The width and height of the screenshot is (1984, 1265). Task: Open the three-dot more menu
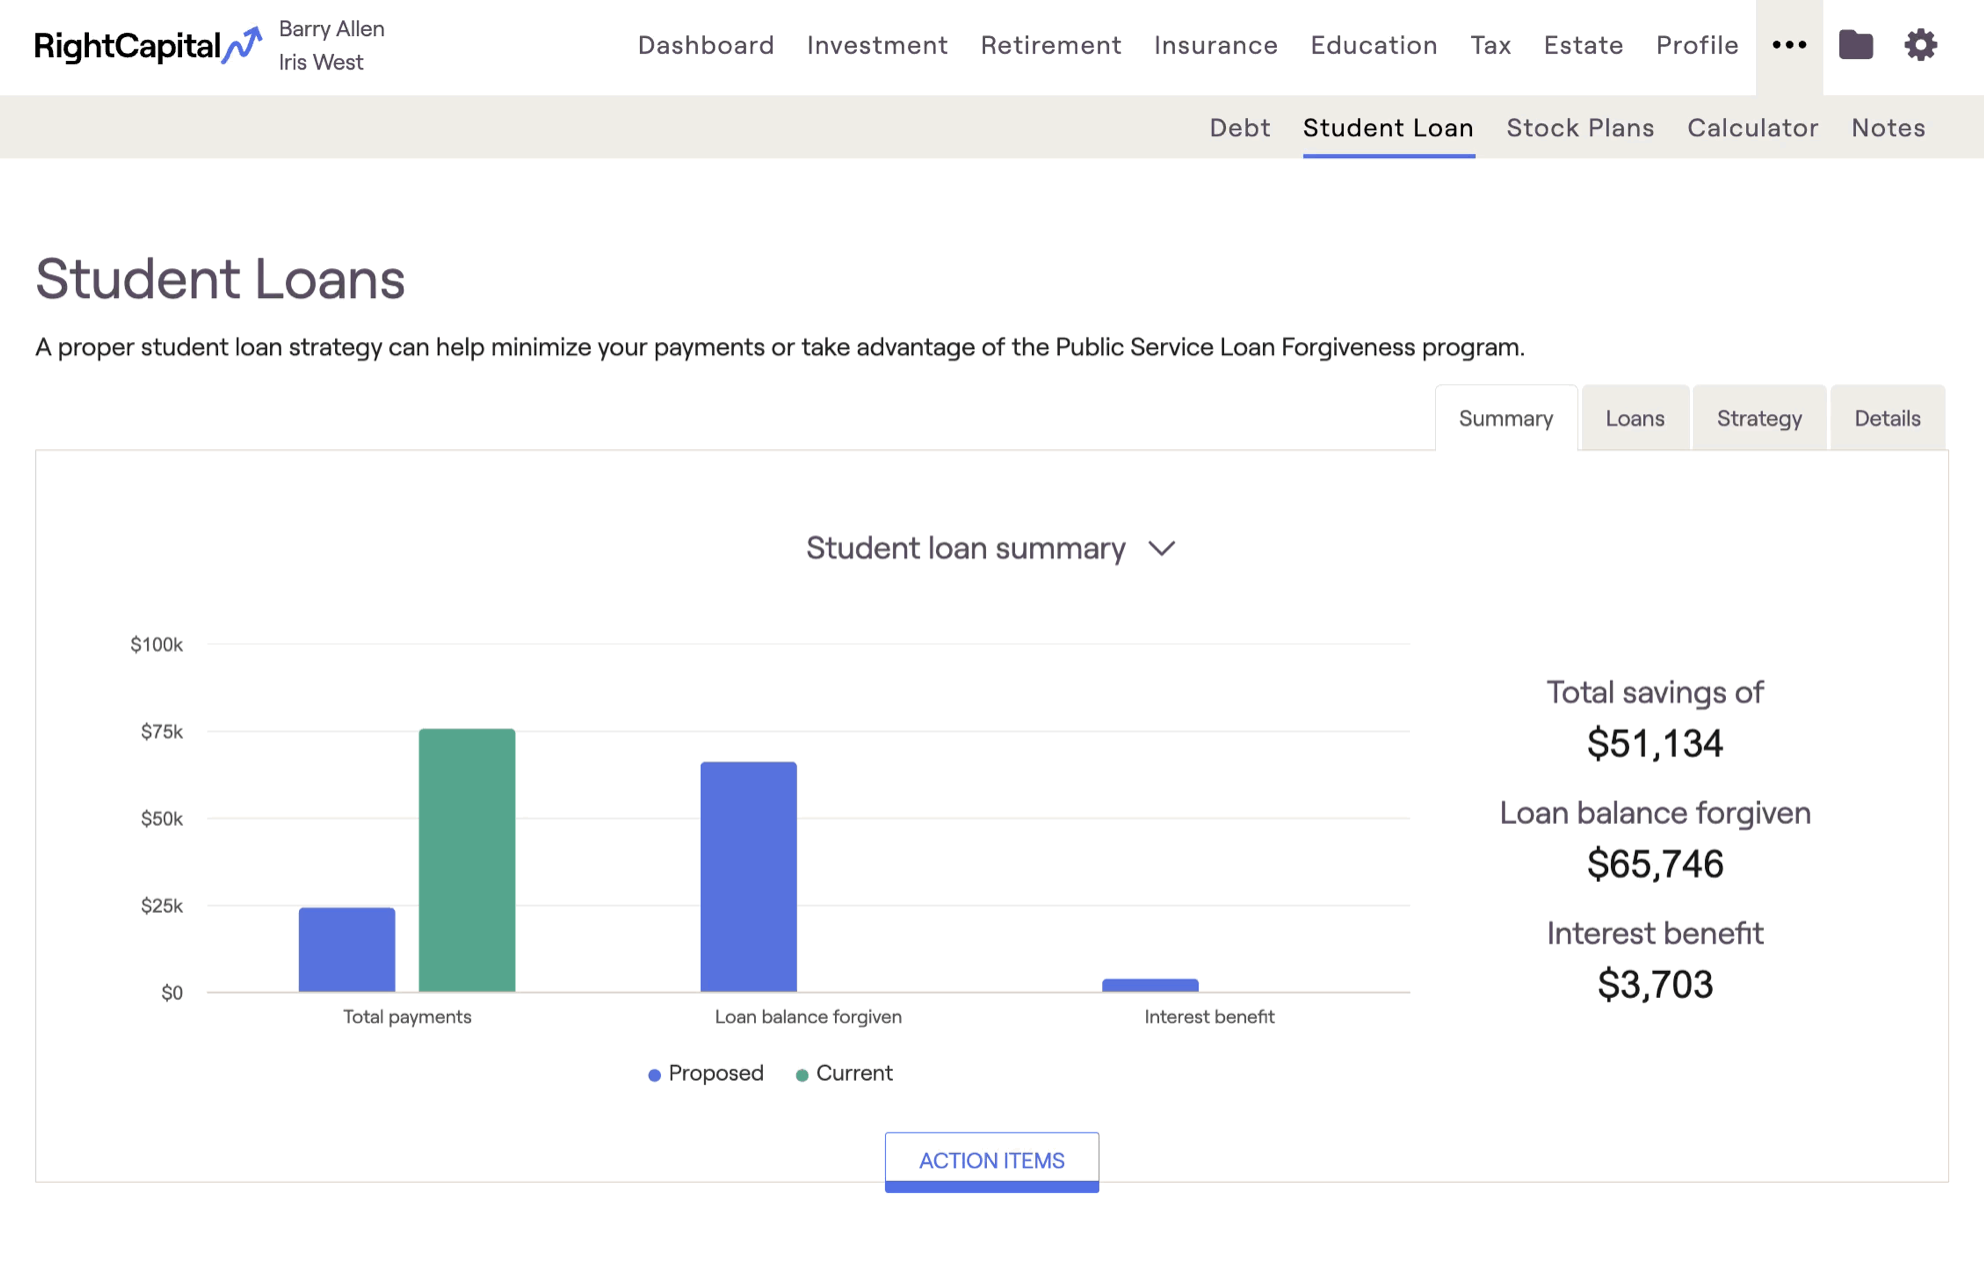coord(1789,45)
